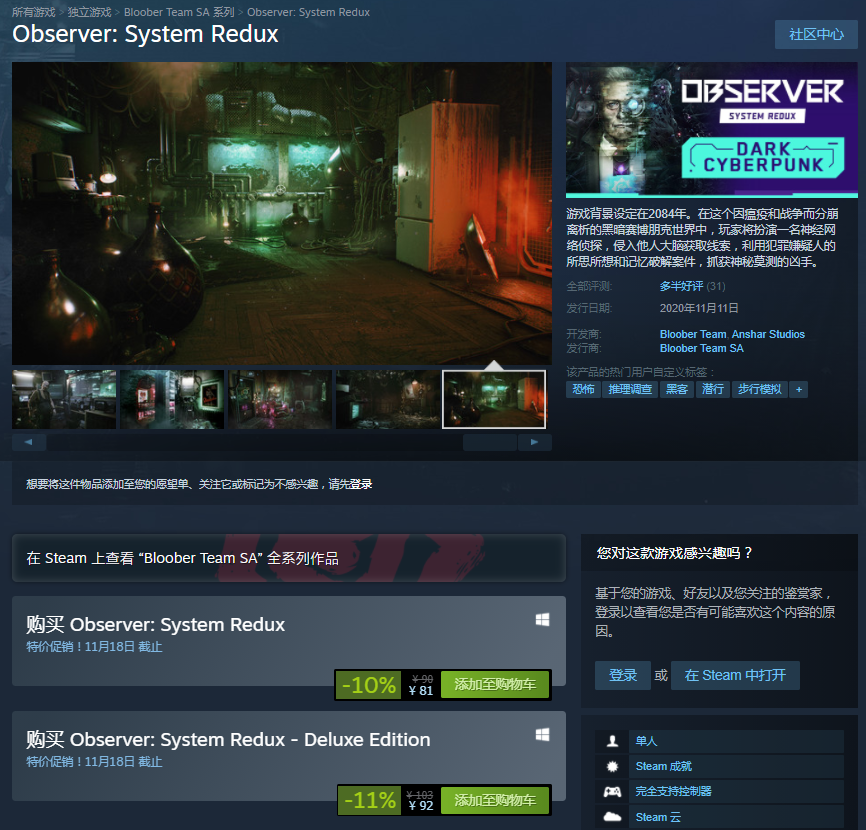
Task: Select the 恐怖 tag
Action: [x=583, y=389]
